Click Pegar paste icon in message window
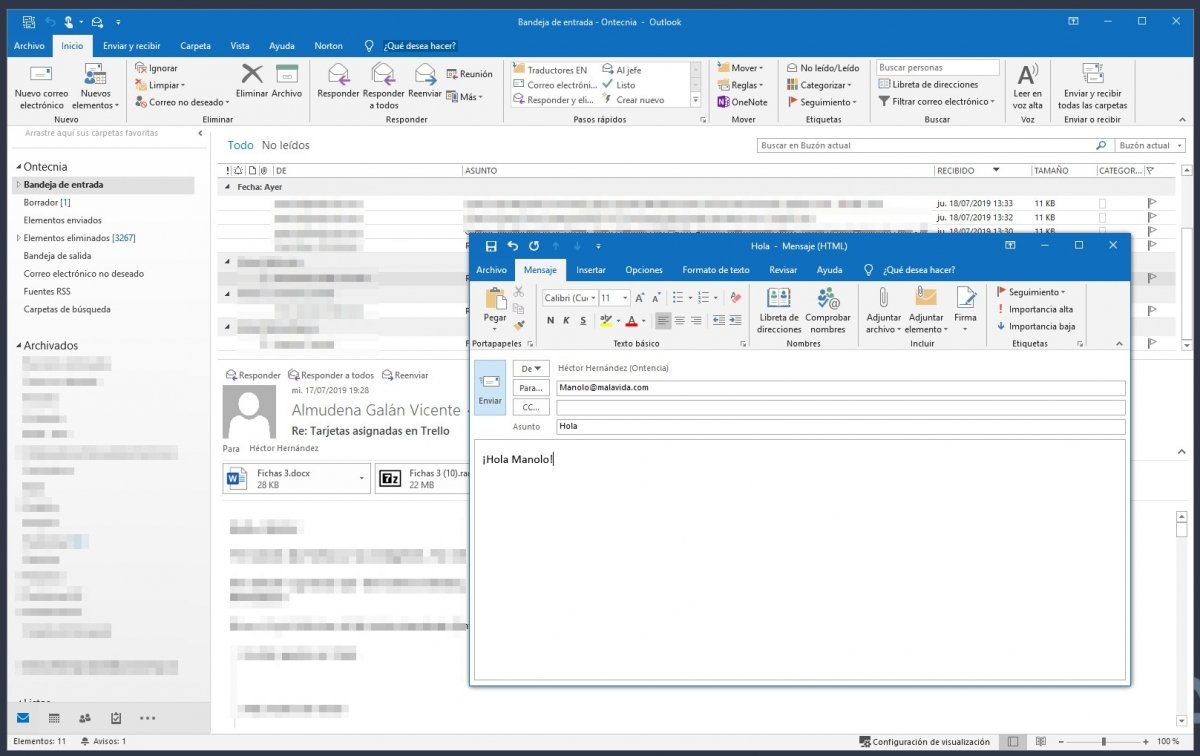Viewport: 1200px width, 756px height. click(495, 300)
